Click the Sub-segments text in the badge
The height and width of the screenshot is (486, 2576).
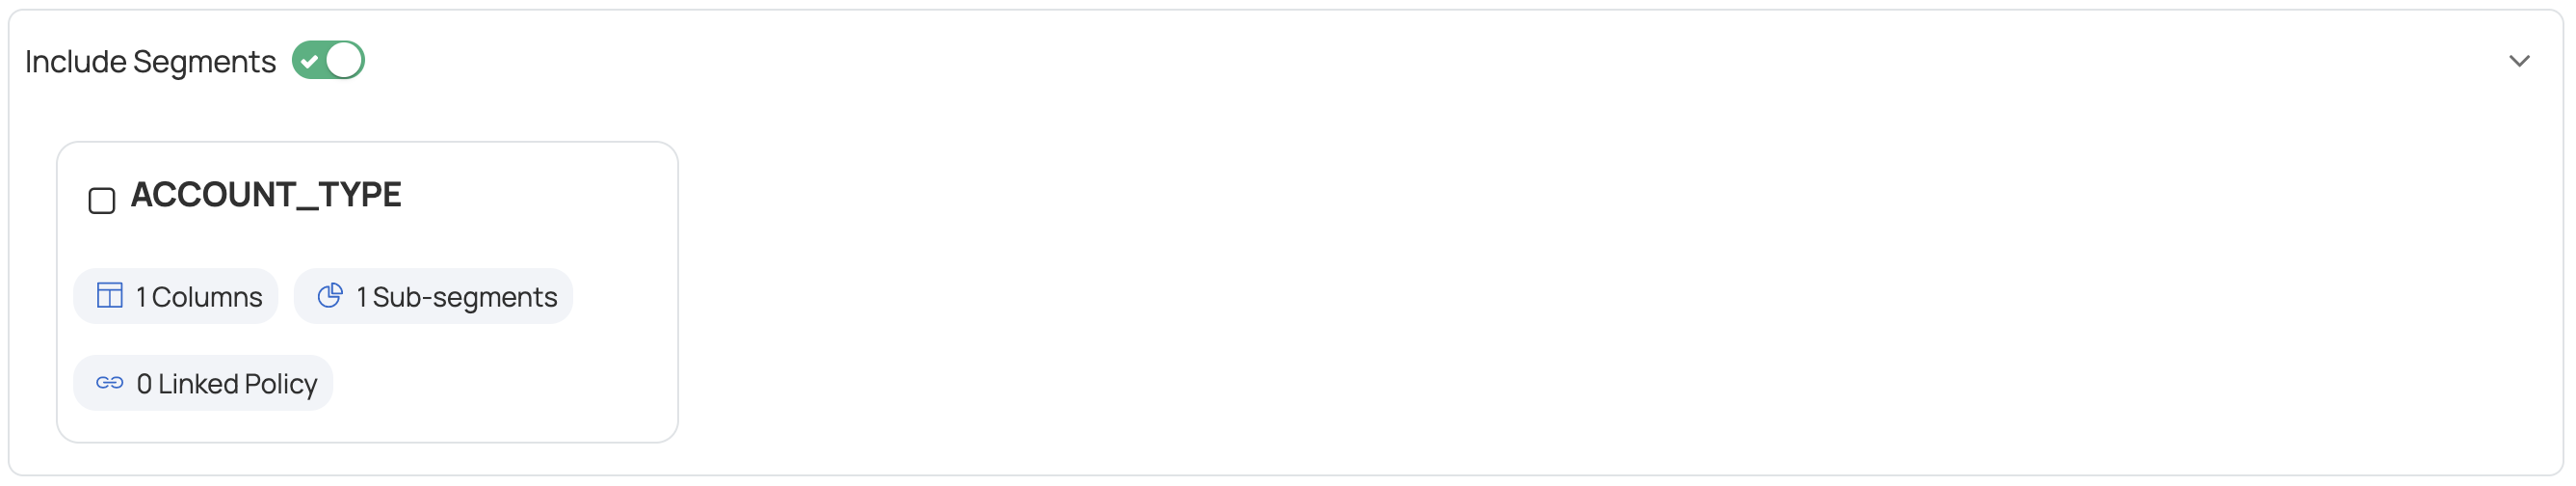click(465, 297)
